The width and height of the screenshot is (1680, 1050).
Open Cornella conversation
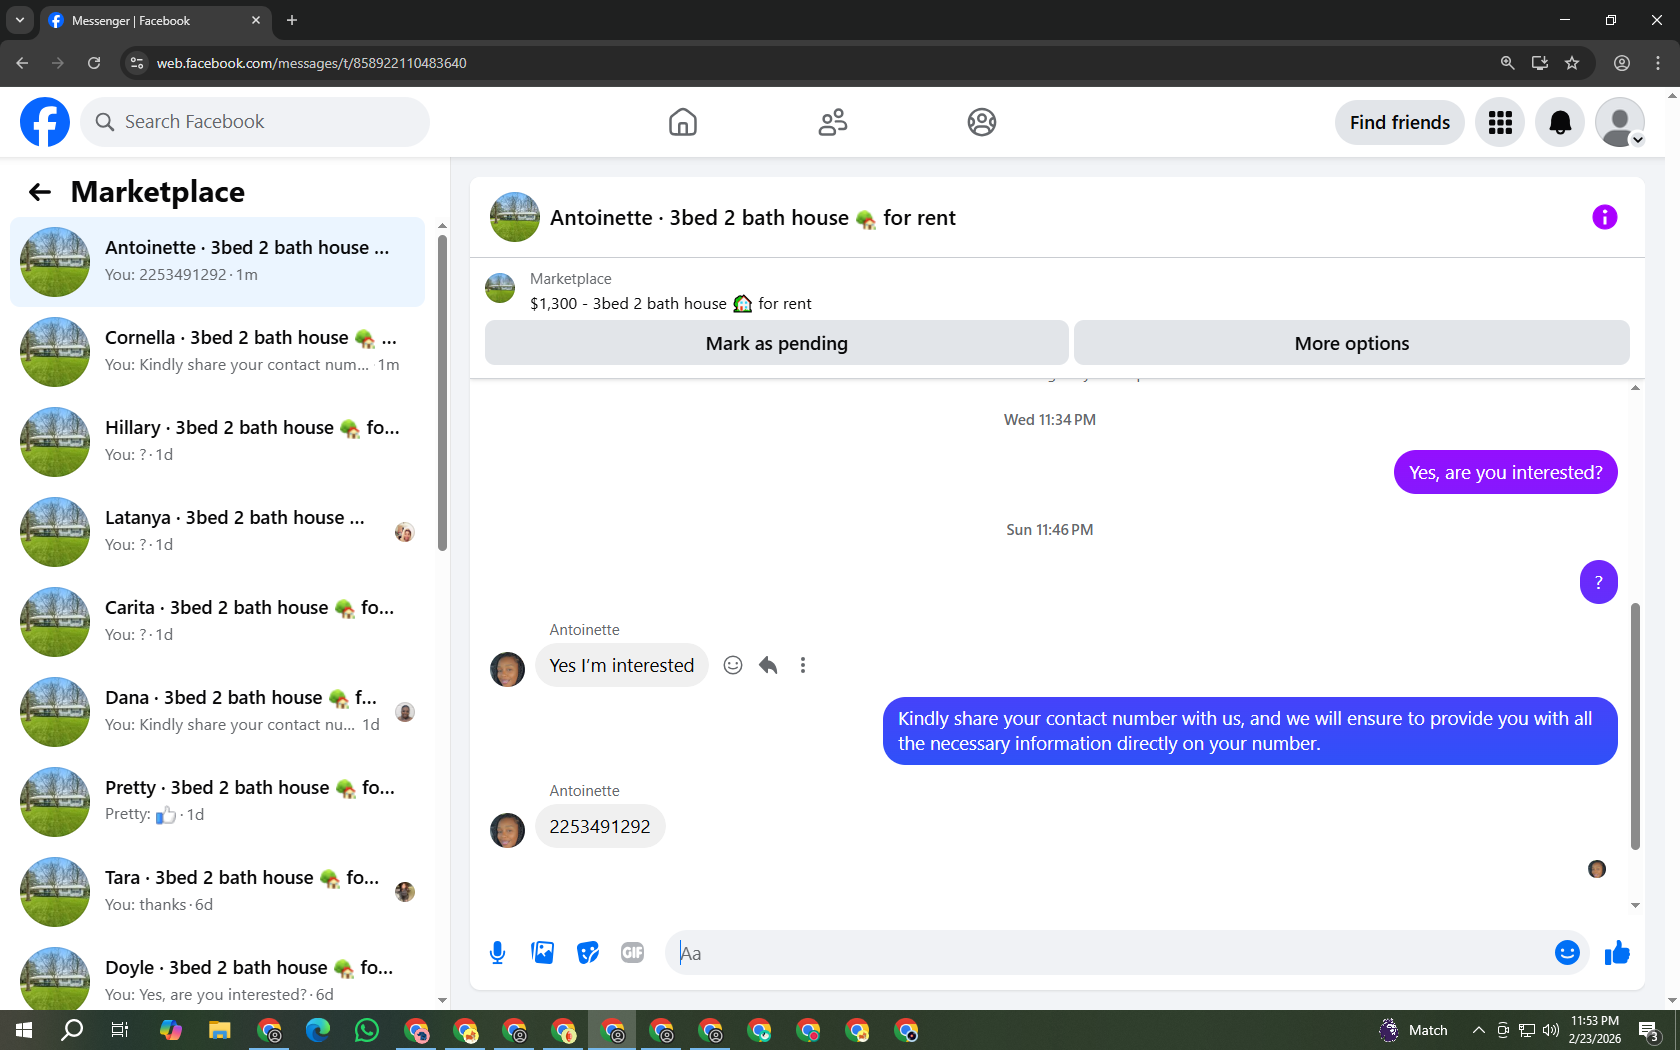217,352
